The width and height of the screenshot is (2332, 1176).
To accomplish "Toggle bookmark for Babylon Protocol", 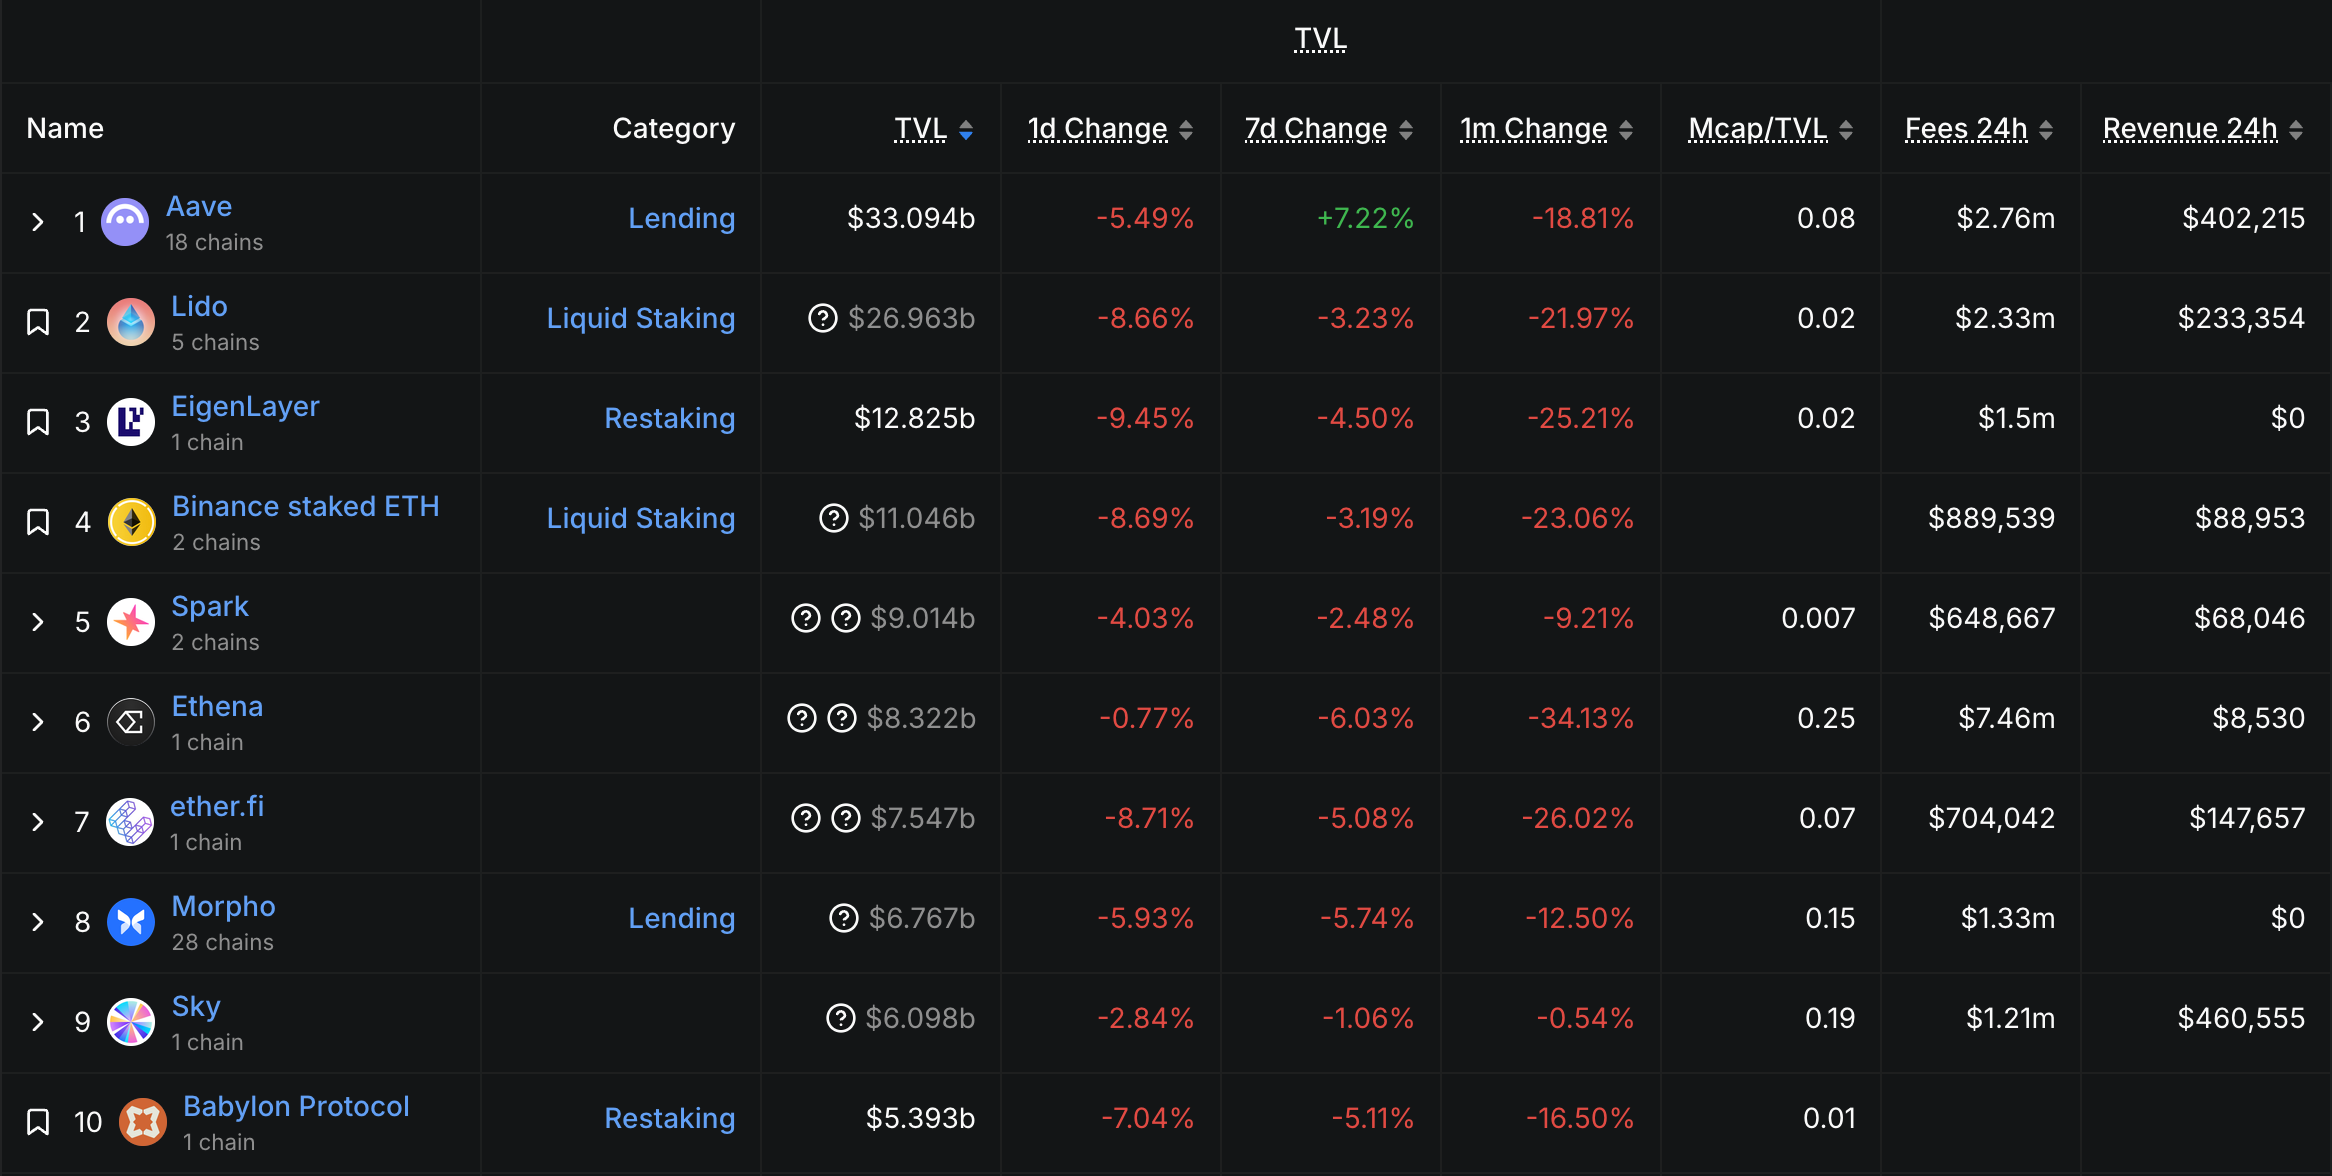I will click(38, 1122).
